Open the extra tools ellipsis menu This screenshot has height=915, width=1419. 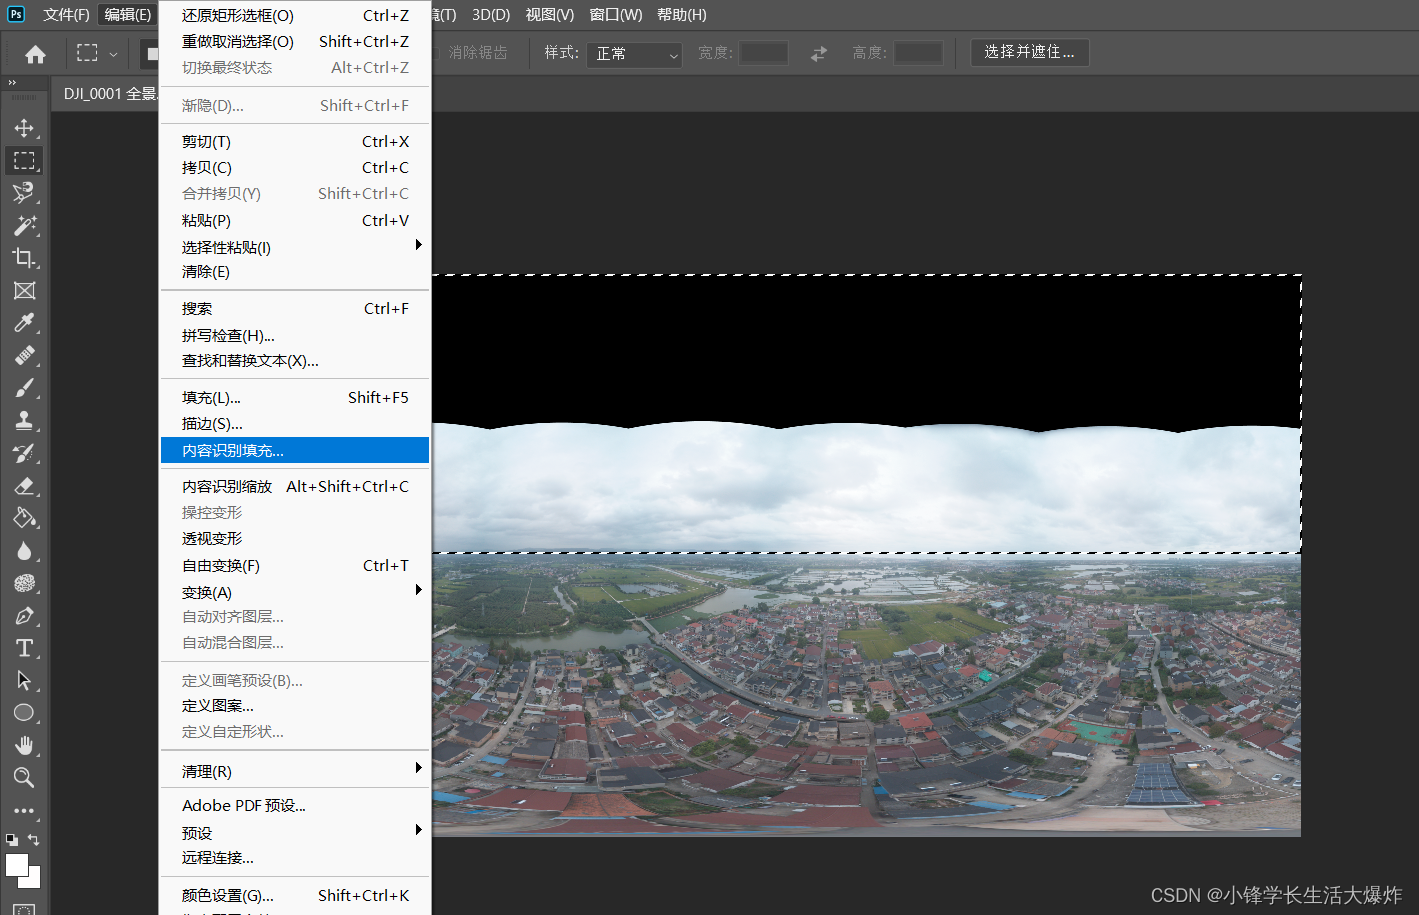pyautogui.click(x=24, y=811)
